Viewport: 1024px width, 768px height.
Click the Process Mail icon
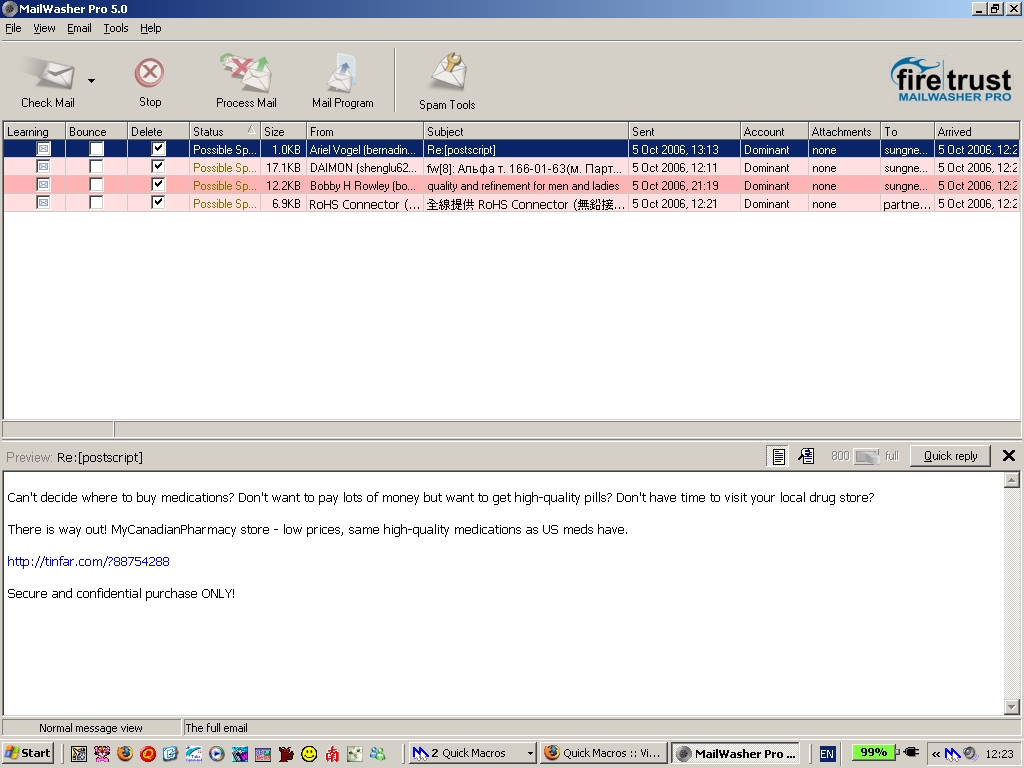click(x=246, y=73)
